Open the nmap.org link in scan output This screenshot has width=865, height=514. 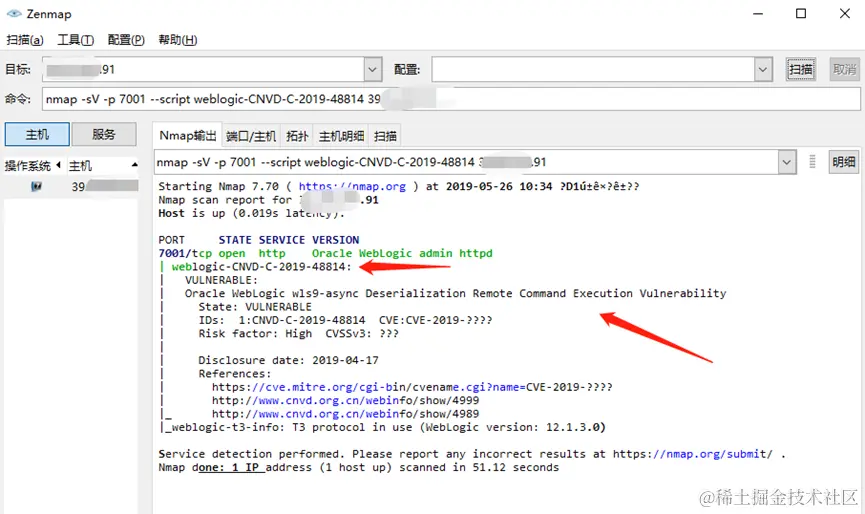[352, 186]
